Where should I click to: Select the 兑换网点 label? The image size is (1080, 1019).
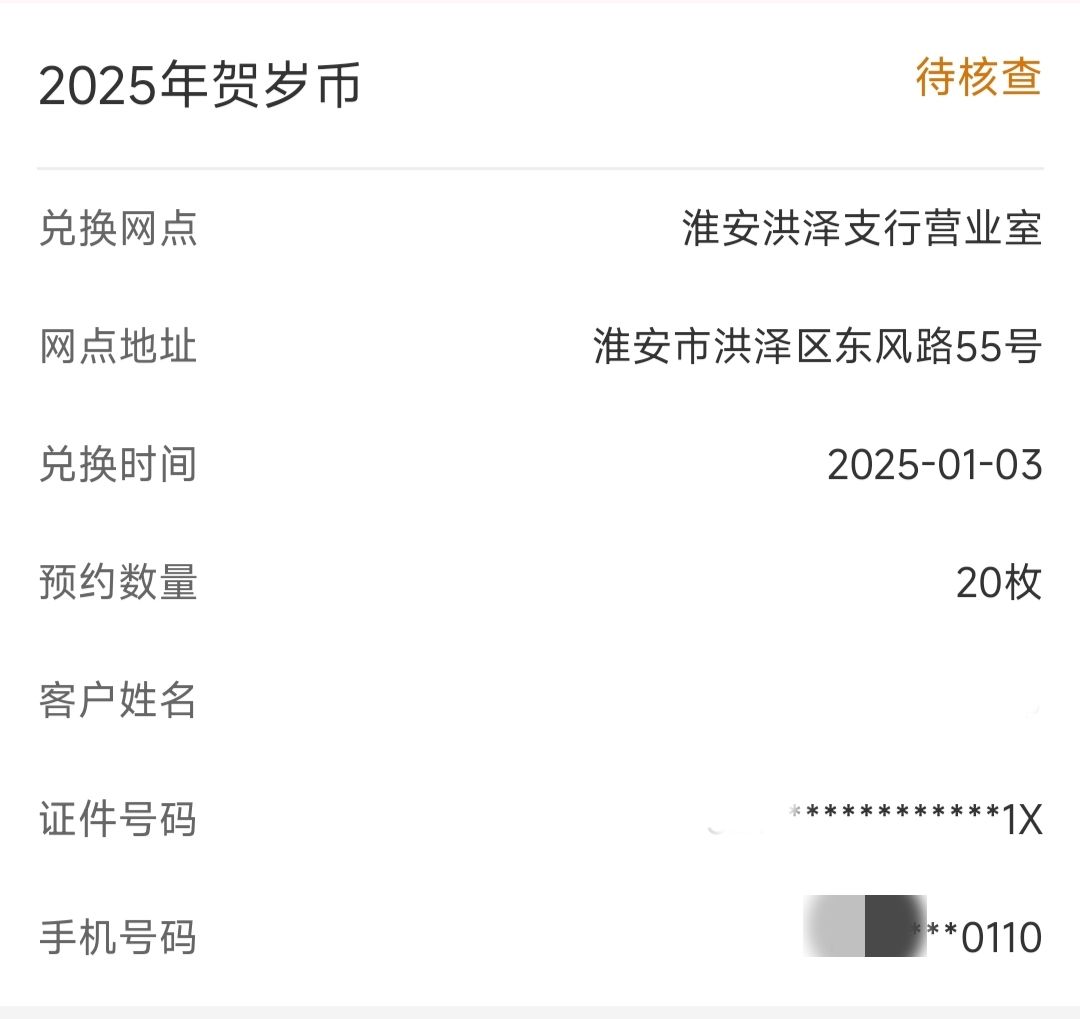(x=118, y=228)
